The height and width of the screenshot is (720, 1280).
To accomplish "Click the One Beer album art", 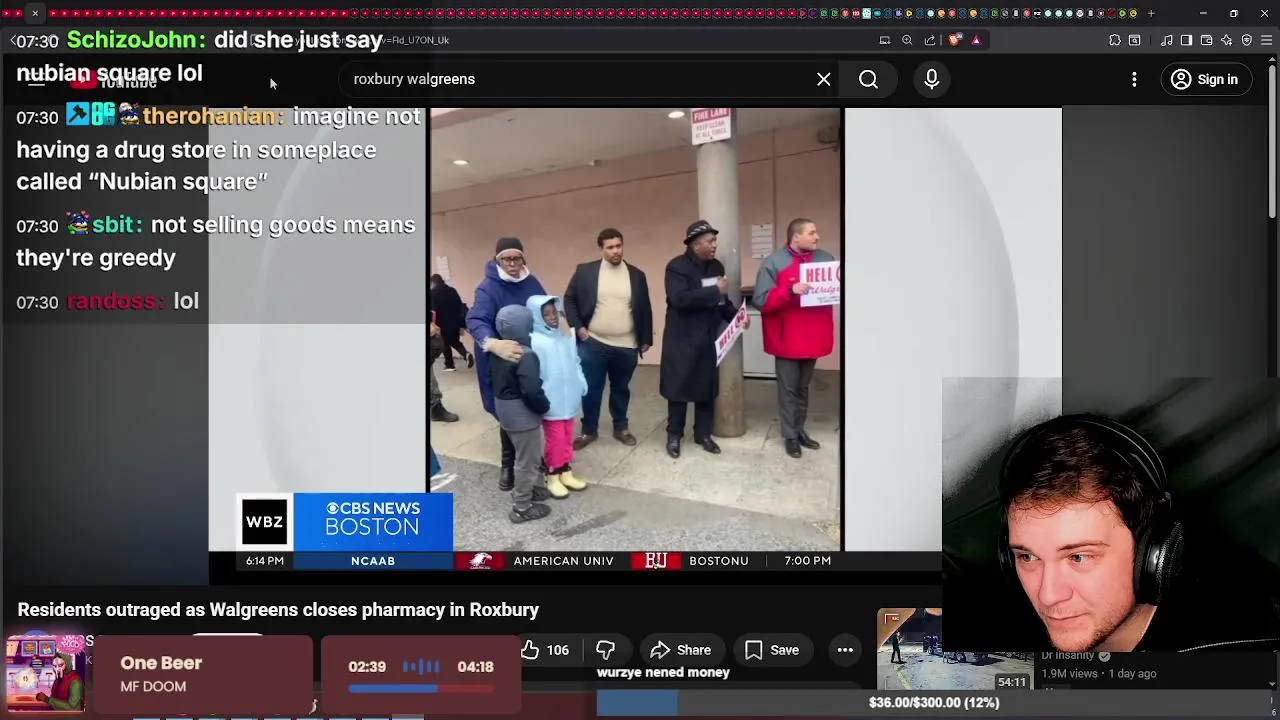I will click(45, 675).
